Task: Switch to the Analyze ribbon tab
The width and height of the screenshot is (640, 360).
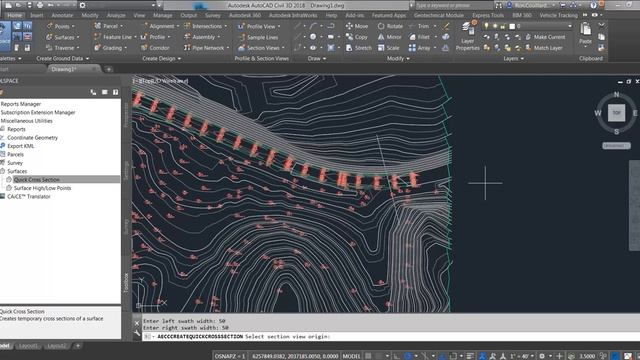Action: coord(116,15)
